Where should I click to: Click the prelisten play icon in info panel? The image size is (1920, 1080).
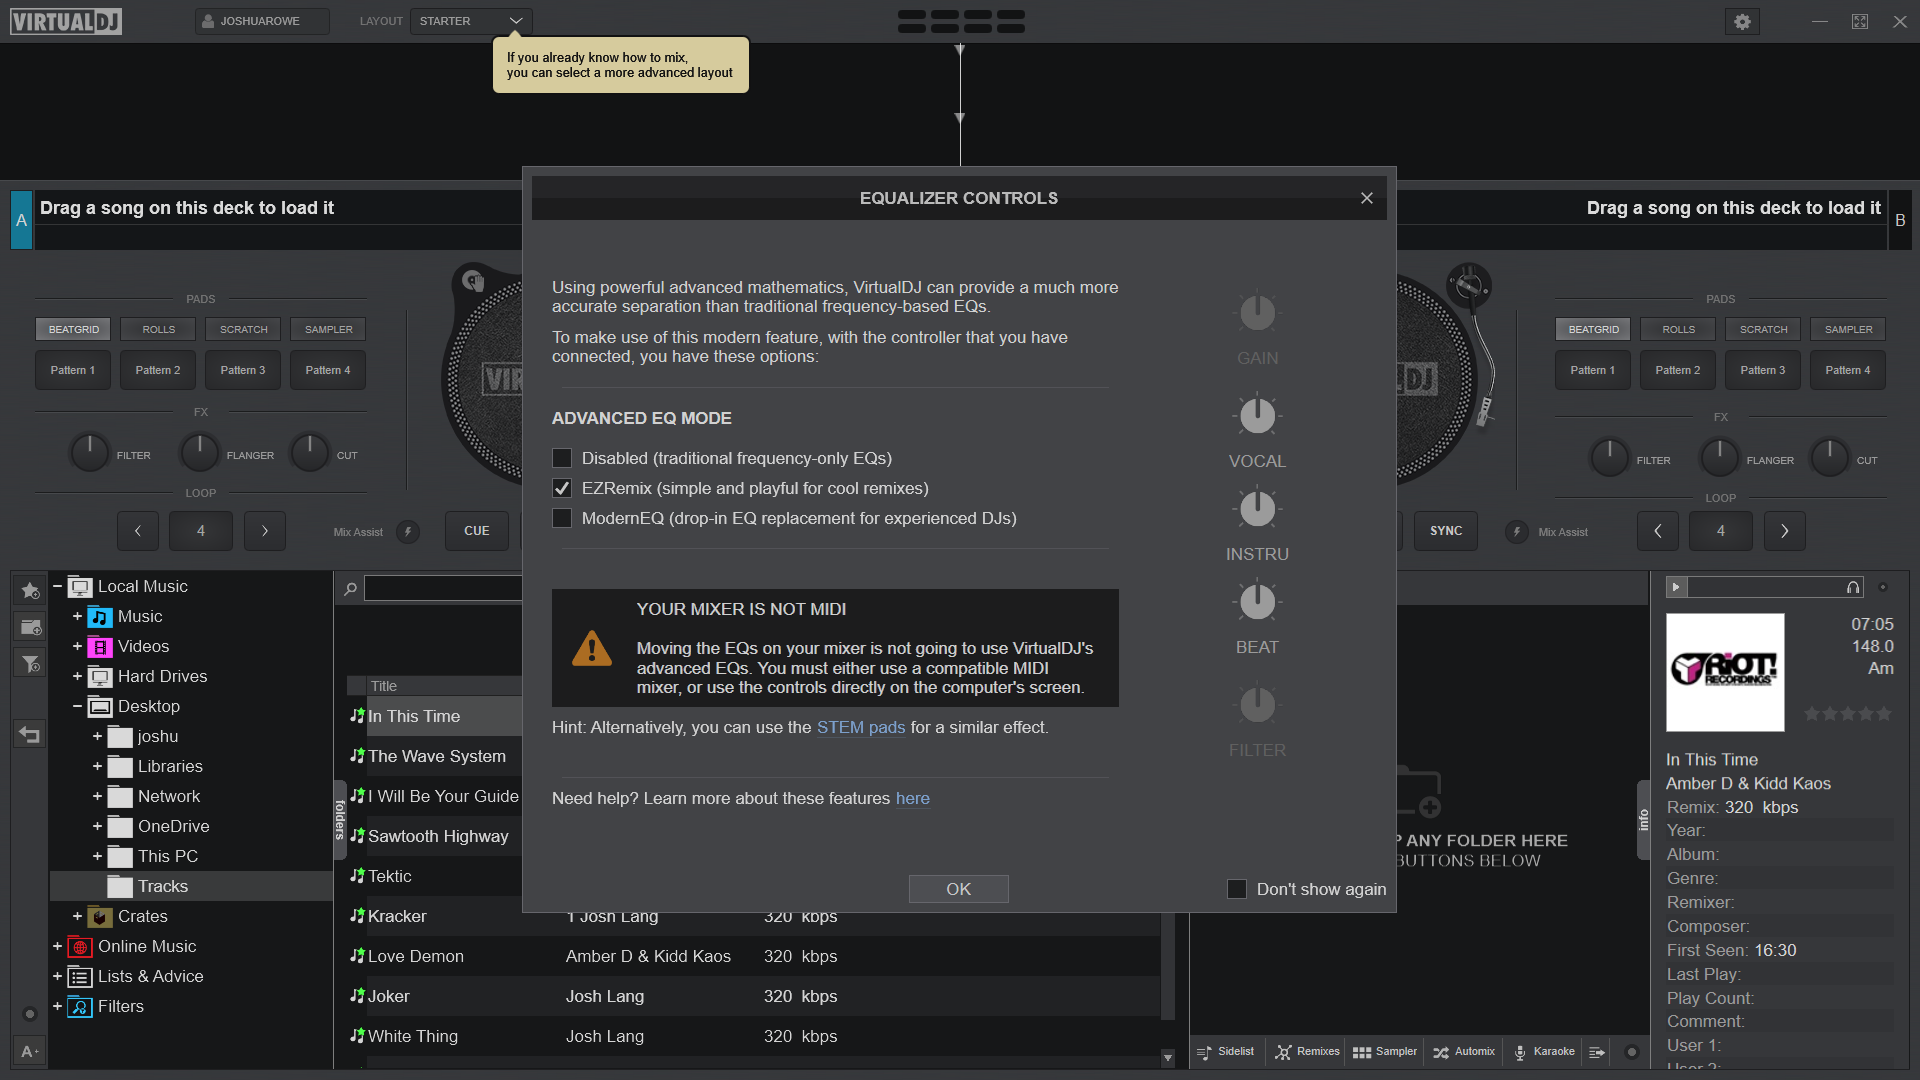click(1676, 587)
